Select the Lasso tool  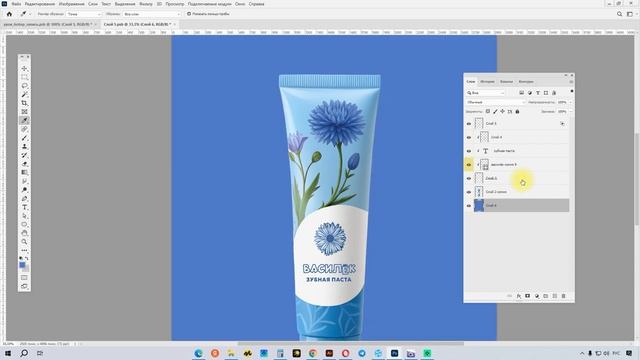click(24, 86)
